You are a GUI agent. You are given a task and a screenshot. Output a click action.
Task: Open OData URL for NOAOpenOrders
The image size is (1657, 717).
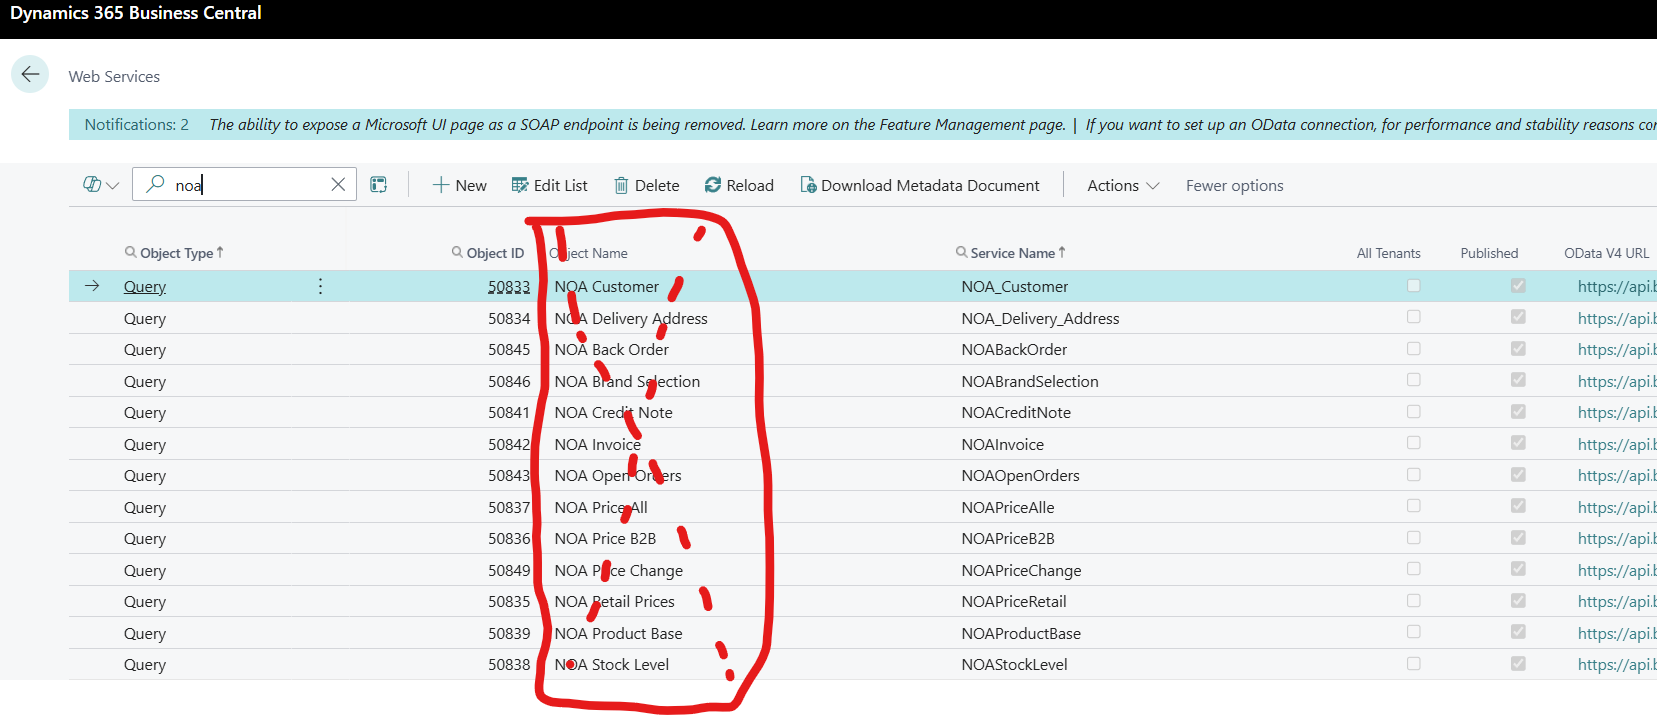tap(1616, 475)
